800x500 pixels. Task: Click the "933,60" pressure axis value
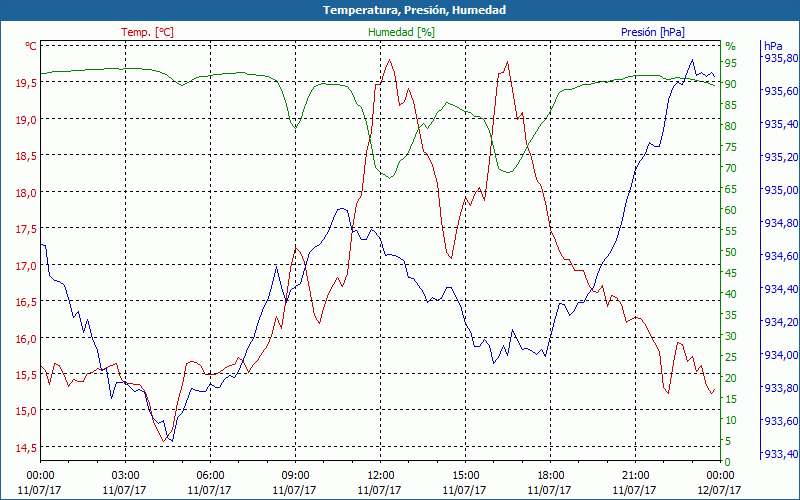tap(780, 420)
